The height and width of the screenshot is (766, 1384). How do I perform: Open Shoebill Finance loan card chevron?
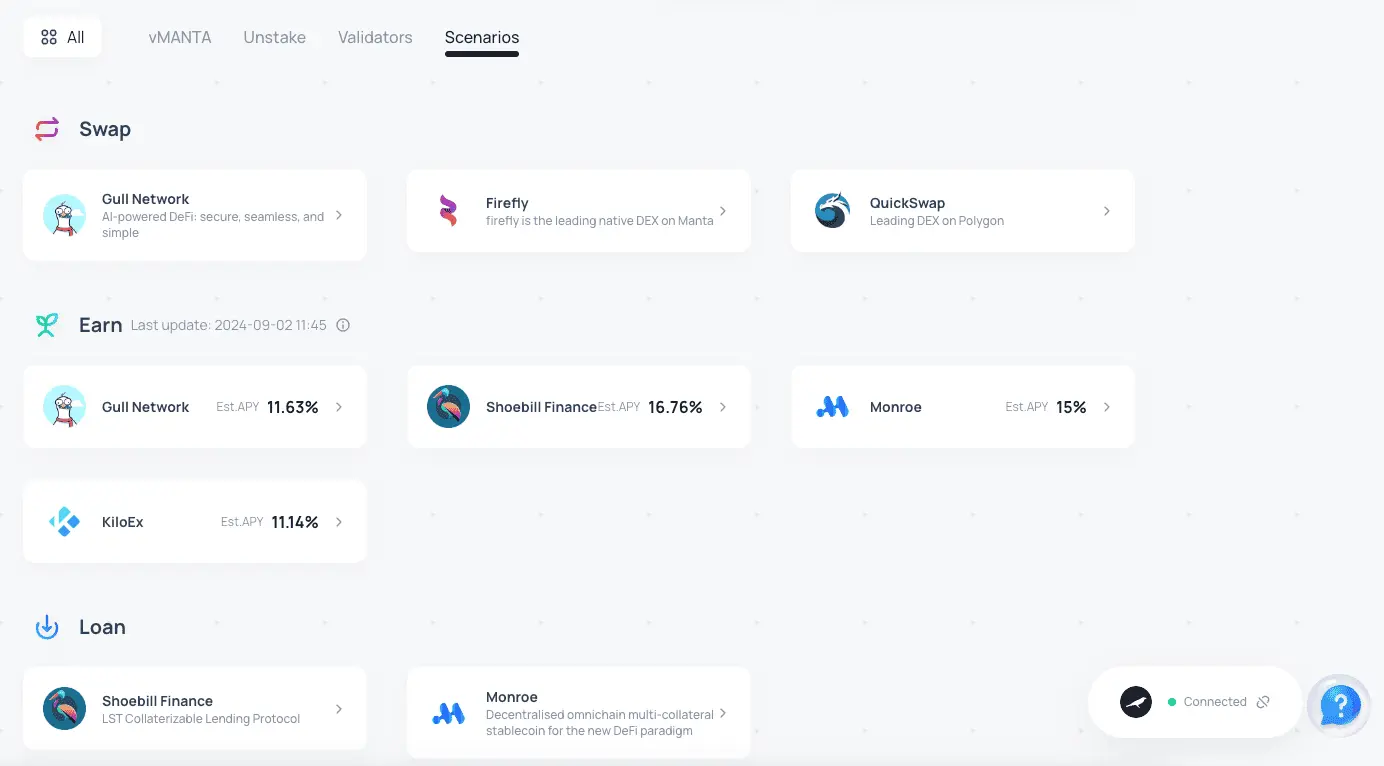pos(339,709)
